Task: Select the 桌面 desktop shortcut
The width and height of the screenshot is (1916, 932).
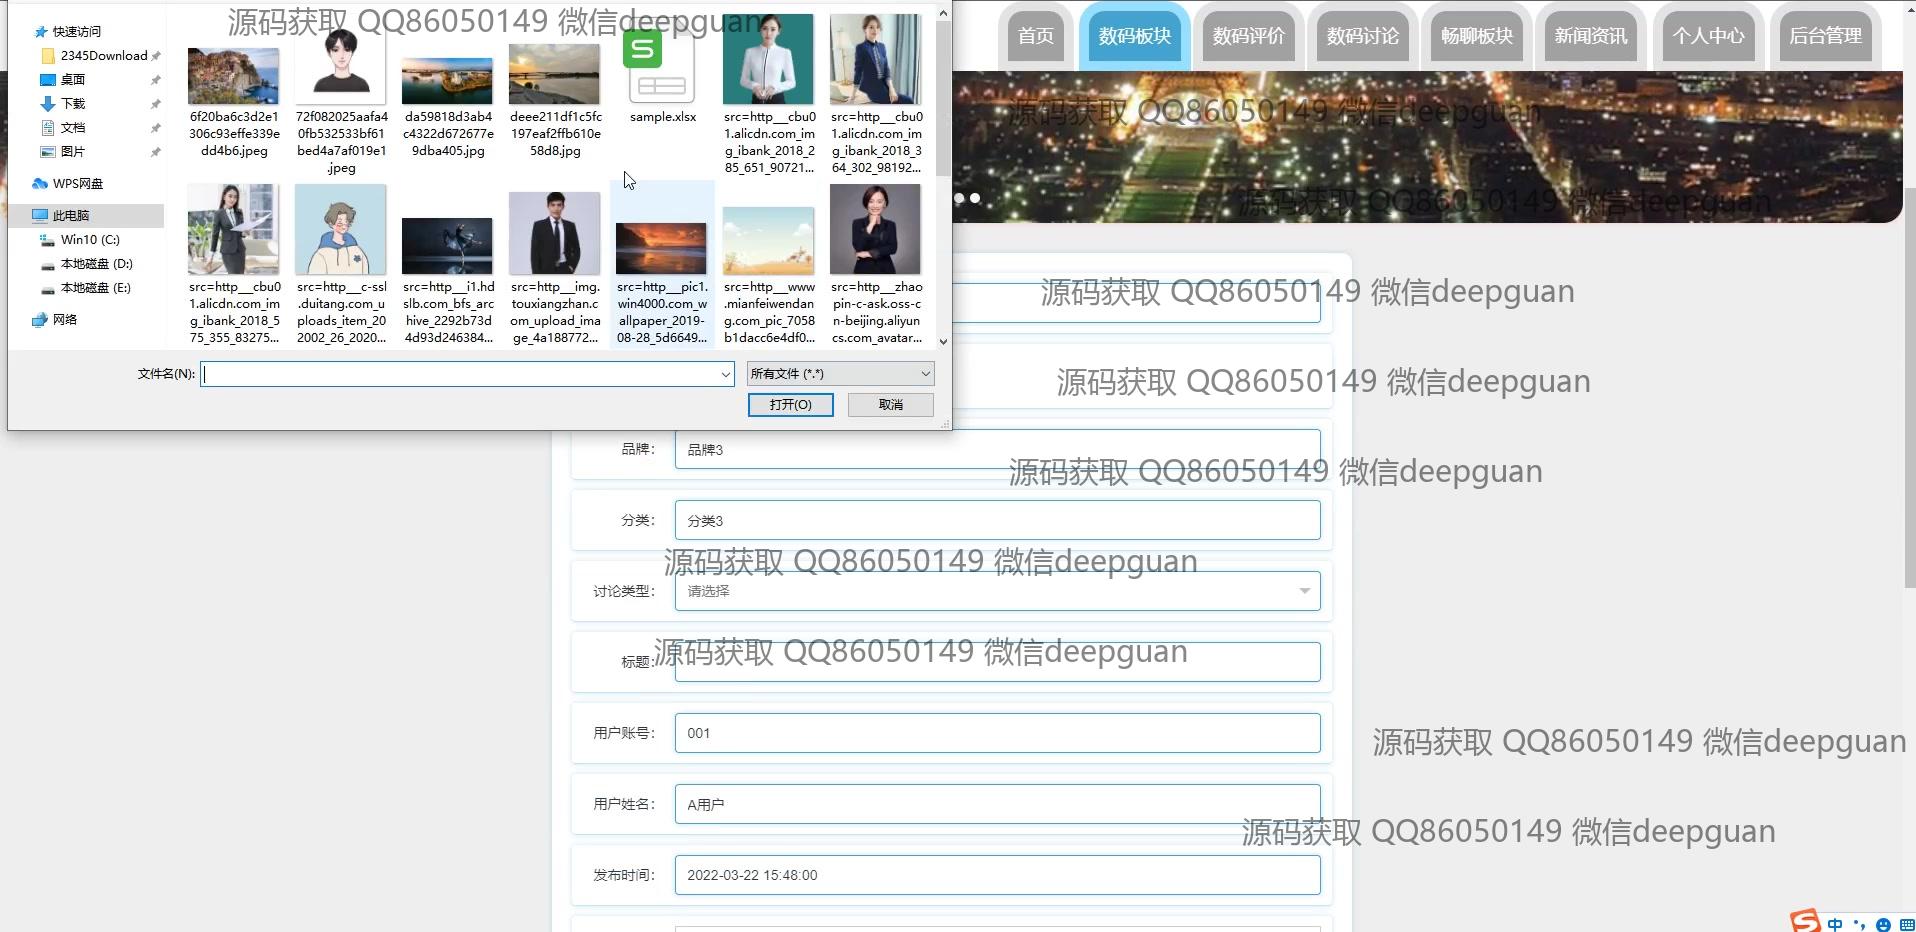Action: click(72, 80)
